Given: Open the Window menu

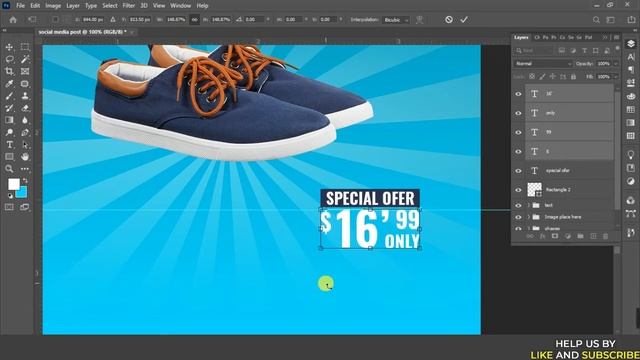Looking at the screenshot, I should coord(180,6).
